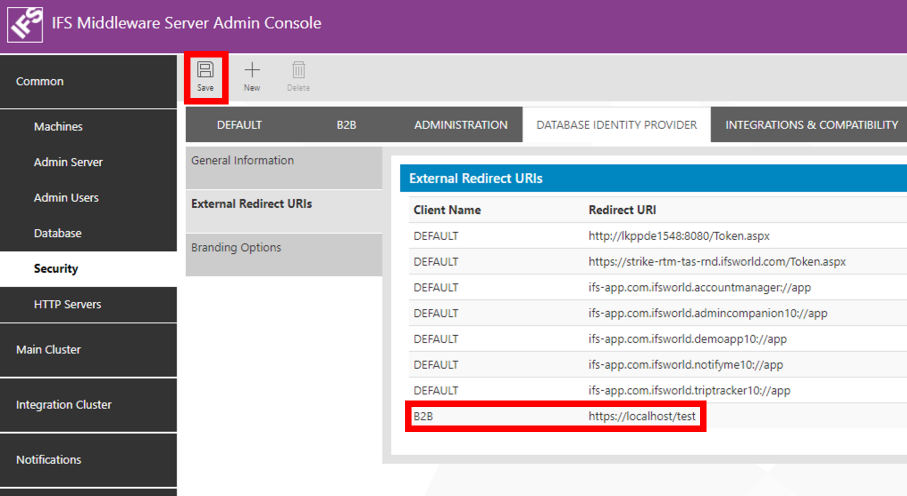Select General Information section
This screenshot has width=907, height=496.
pos(242,160)
